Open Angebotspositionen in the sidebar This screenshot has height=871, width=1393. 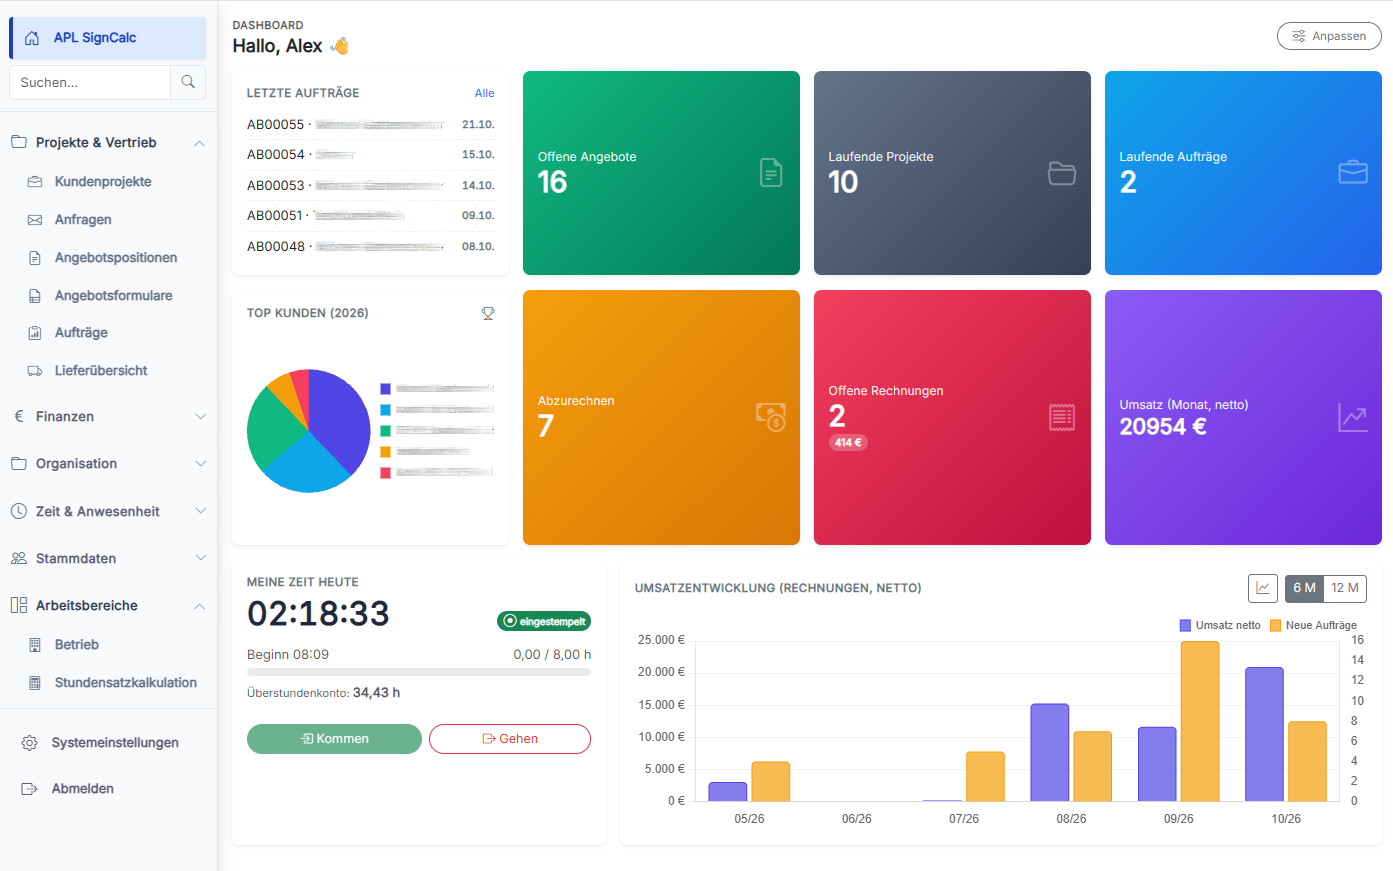pos(116,258)
